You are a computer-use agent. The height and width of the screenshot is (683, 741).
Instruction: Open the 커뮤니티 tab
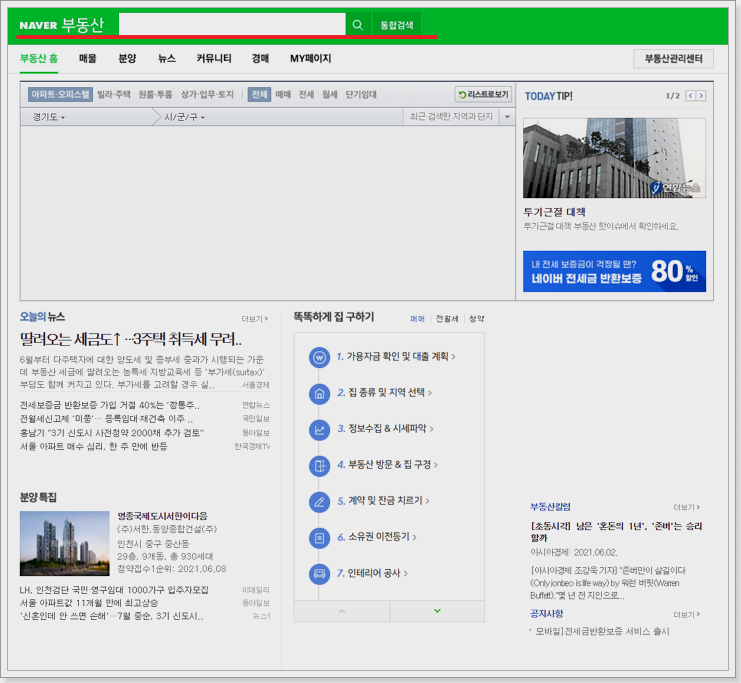214,59
